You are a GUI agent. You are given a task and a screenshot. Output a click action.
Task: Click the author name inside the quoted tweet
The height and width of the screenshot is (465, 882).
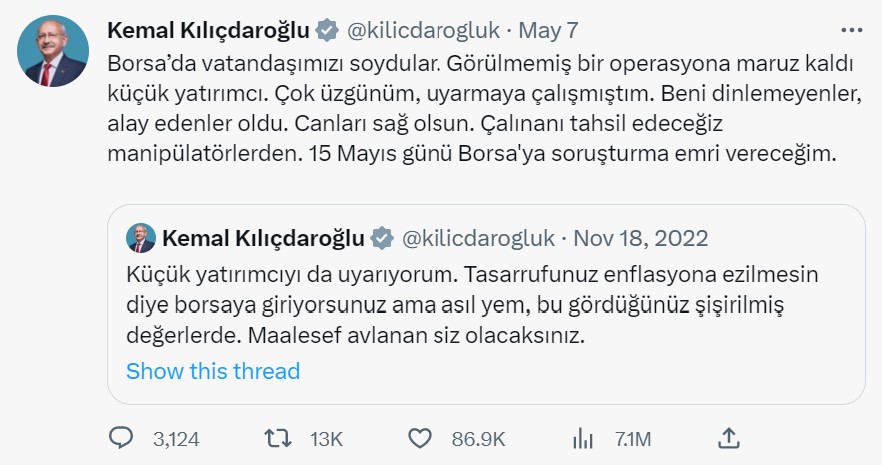tap(263, 238)
